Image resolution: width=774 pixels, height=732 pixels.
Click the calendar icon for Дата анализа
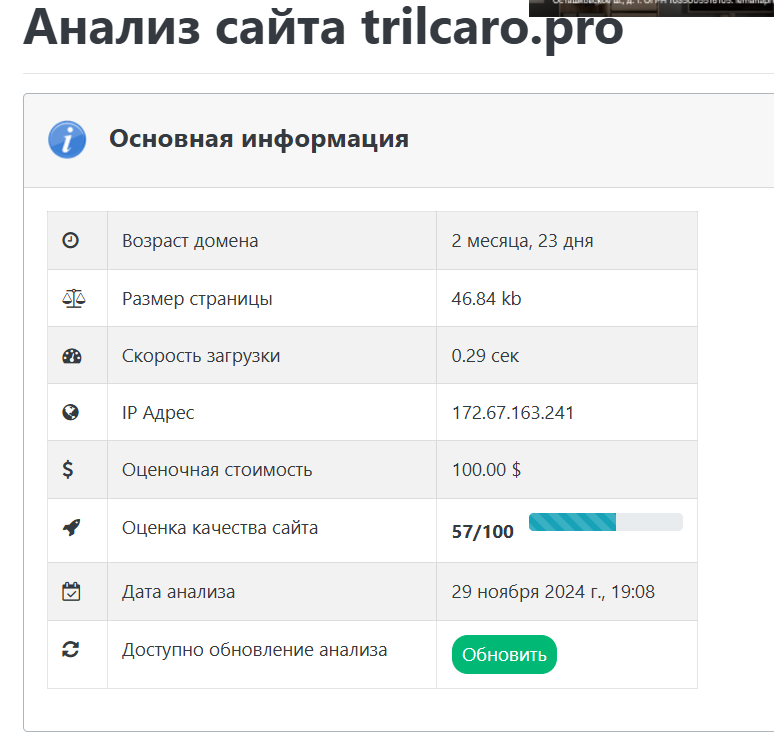[x=71, y=591]
